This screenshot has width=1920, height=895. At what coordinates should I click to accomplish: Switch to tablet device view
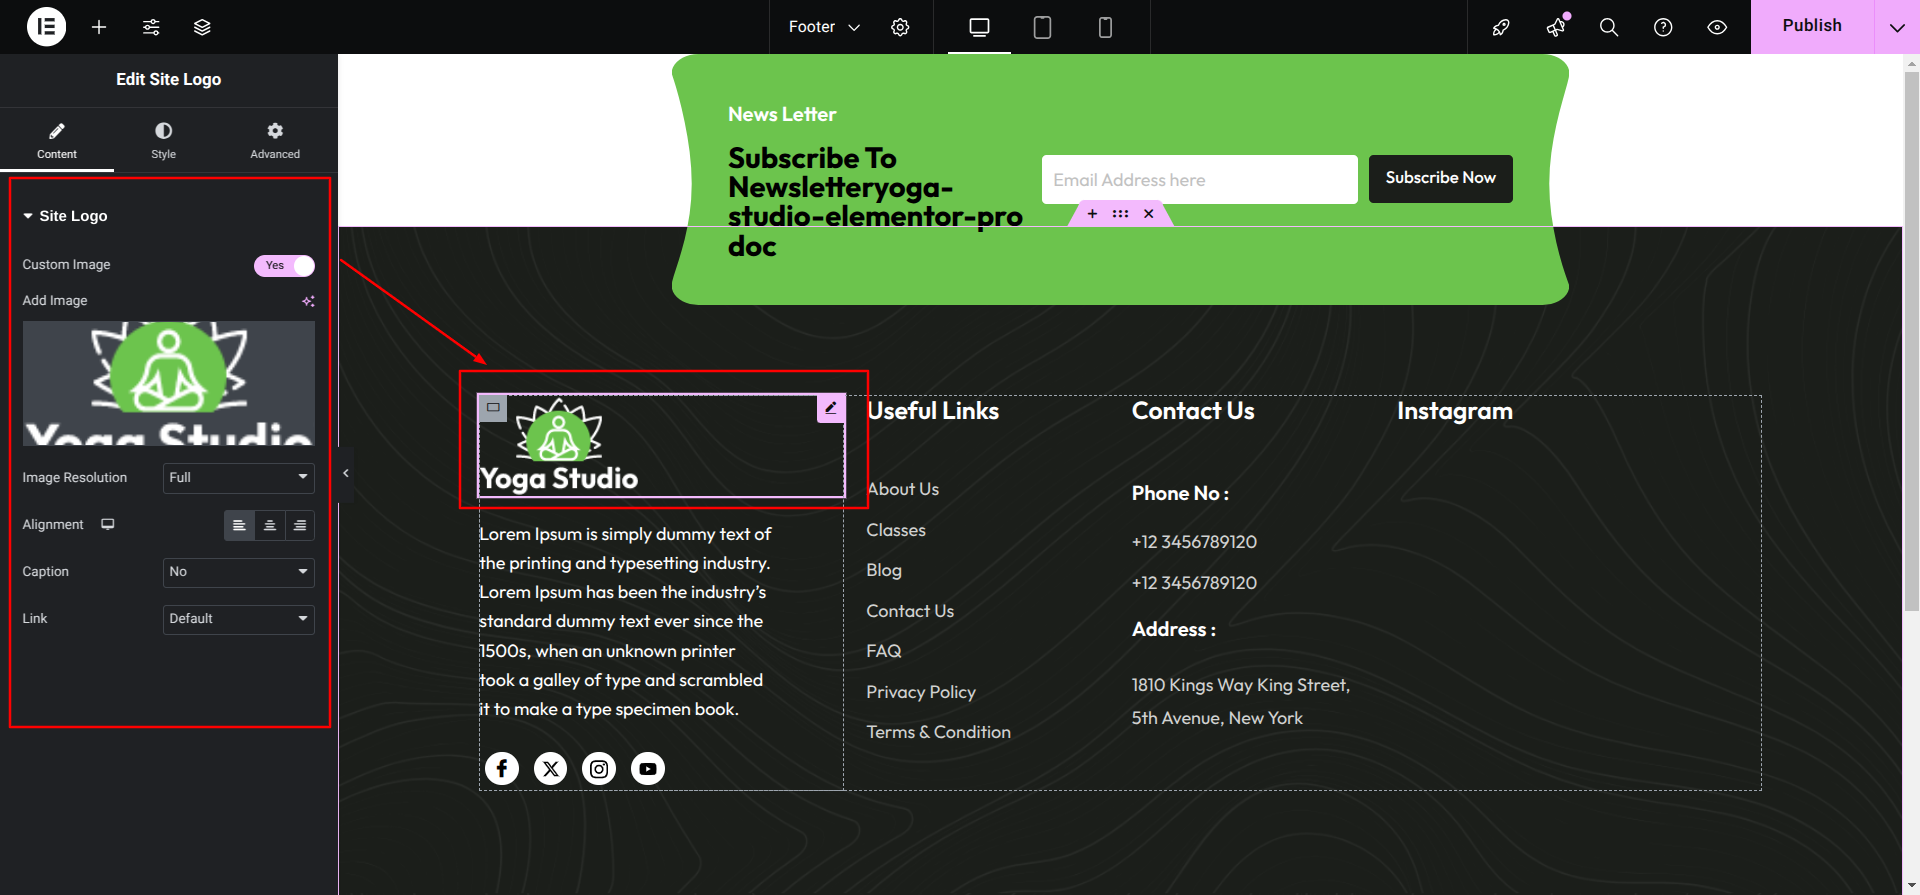tap(1042, 27)
